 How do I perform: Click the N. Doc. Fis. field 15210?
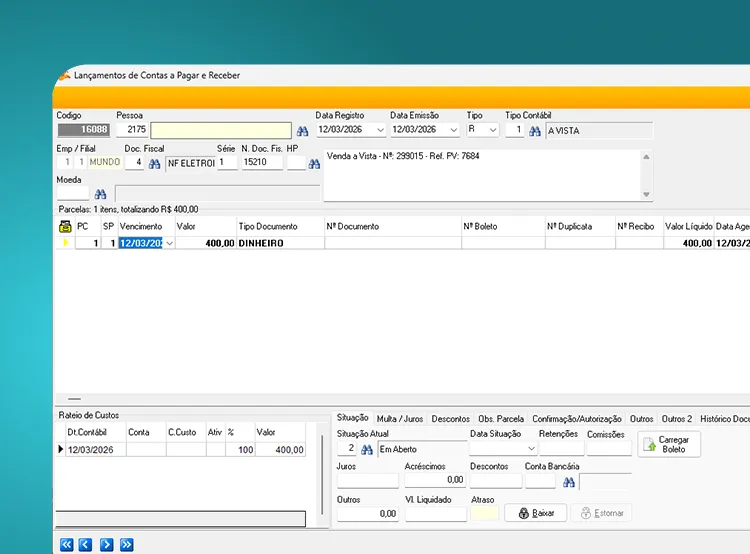(x=262, y=162)
